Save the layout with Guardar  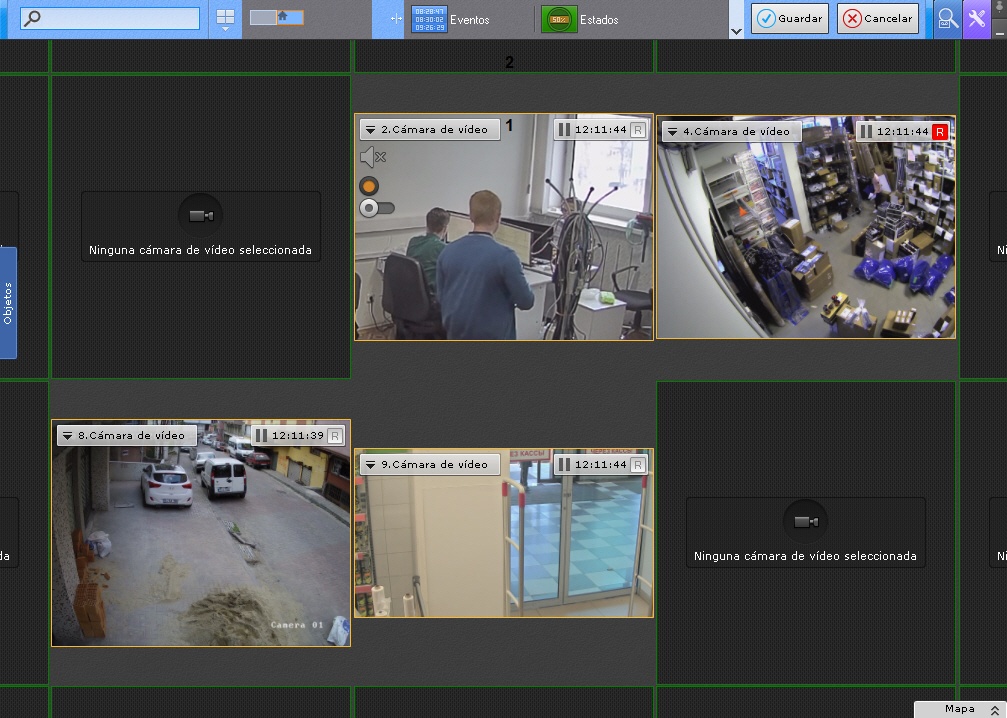(x=790, y=18)
